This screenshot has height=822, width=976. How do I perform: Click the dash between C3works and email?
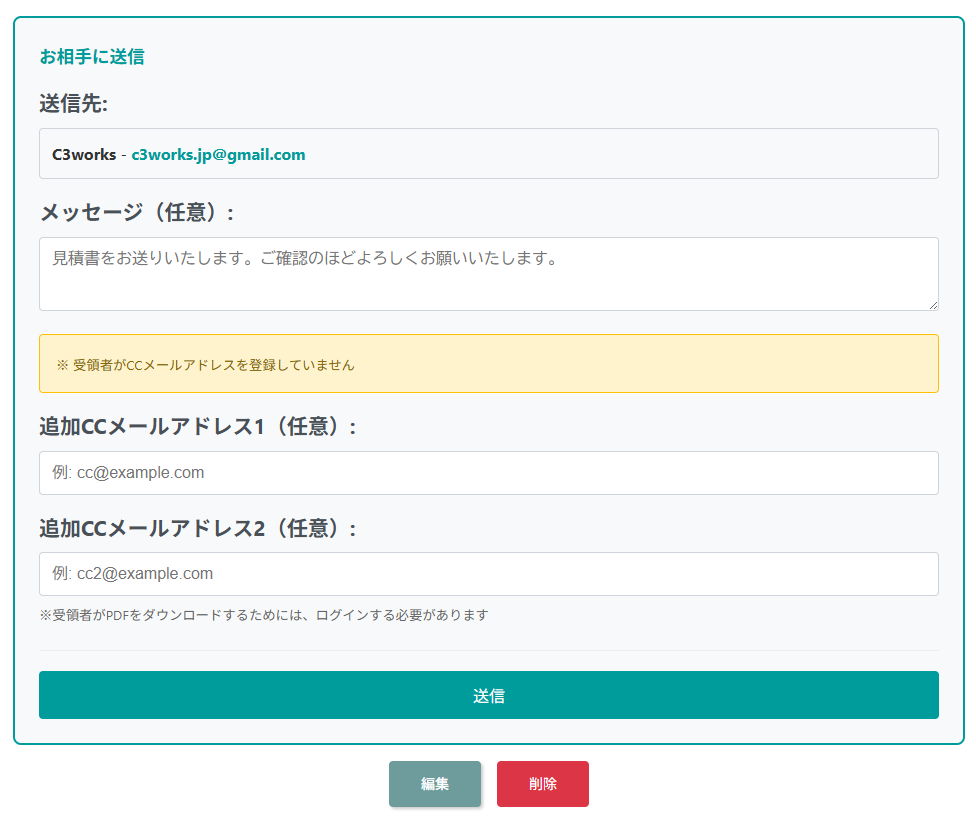point(124,155)
